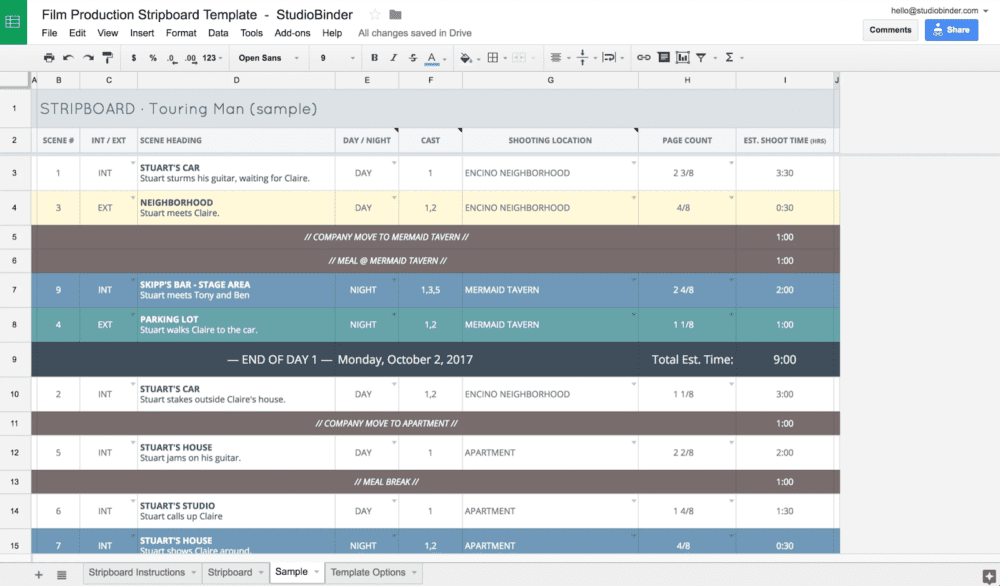Insert a chart

683,57
